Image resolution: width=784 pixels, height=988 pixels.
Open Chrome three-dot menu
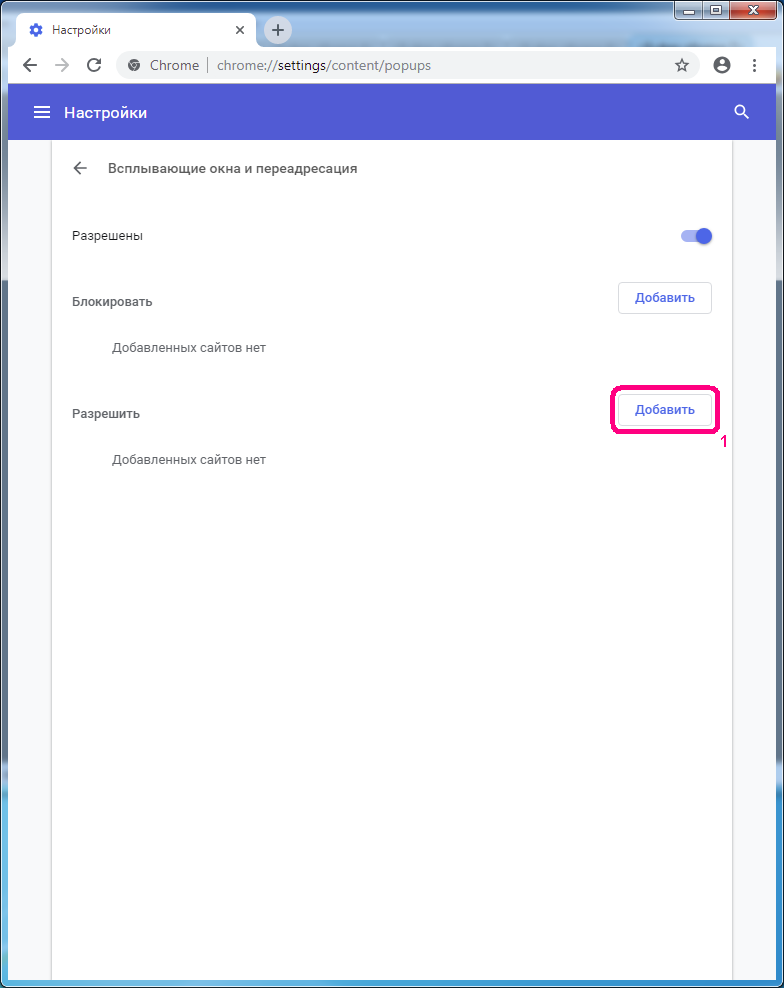pos(754,65)
